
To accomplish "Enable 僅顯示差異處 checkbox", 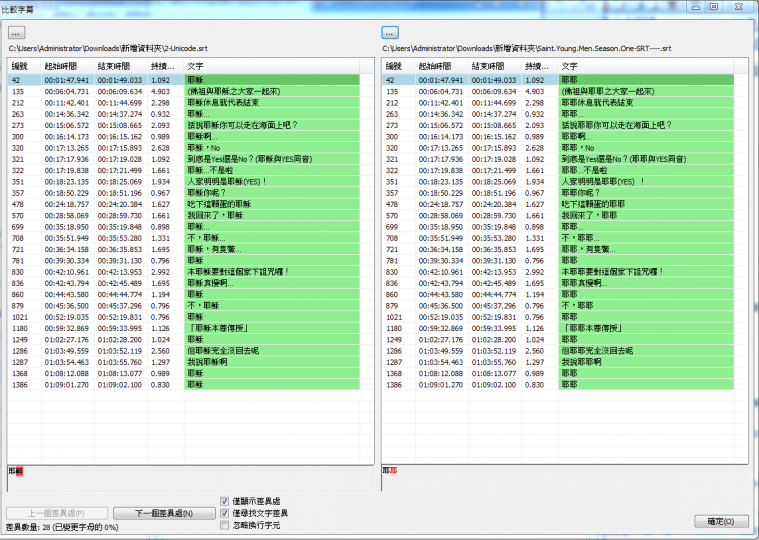I will coord(225,501).
